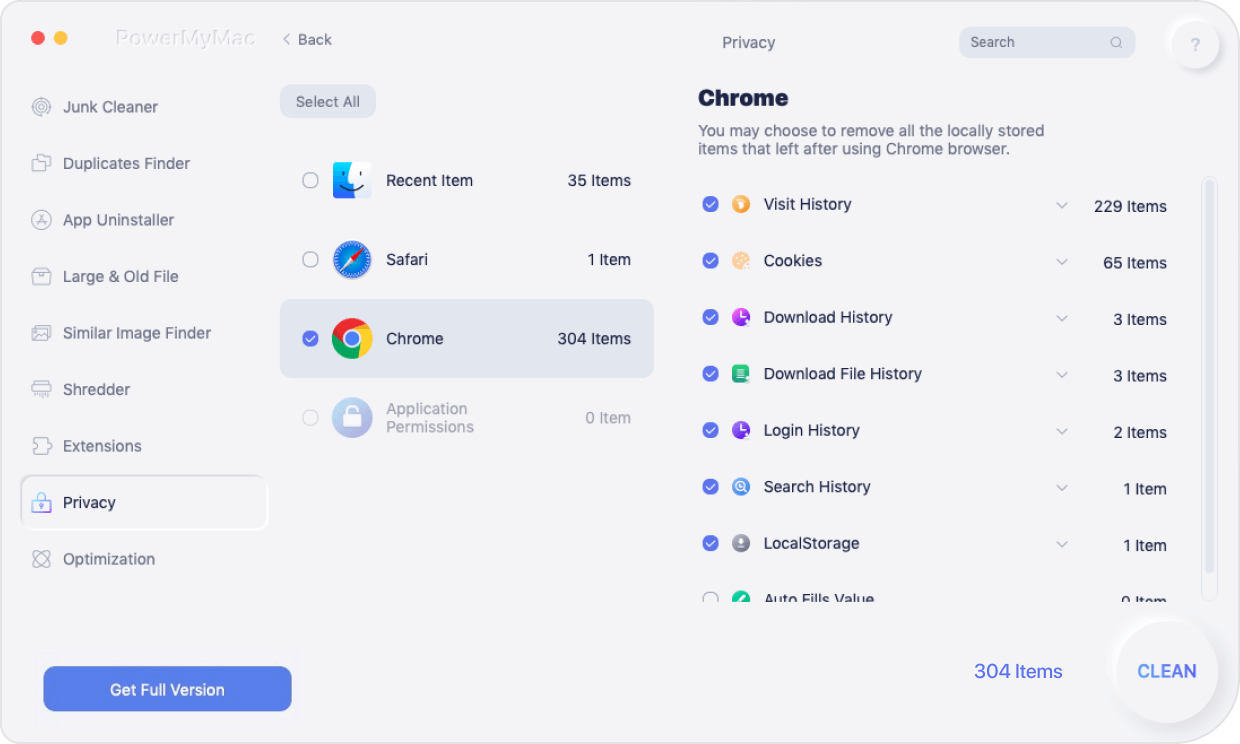
Task: Click the Junk Cleaner sidebar icon
Action: (x=41, y=107)
